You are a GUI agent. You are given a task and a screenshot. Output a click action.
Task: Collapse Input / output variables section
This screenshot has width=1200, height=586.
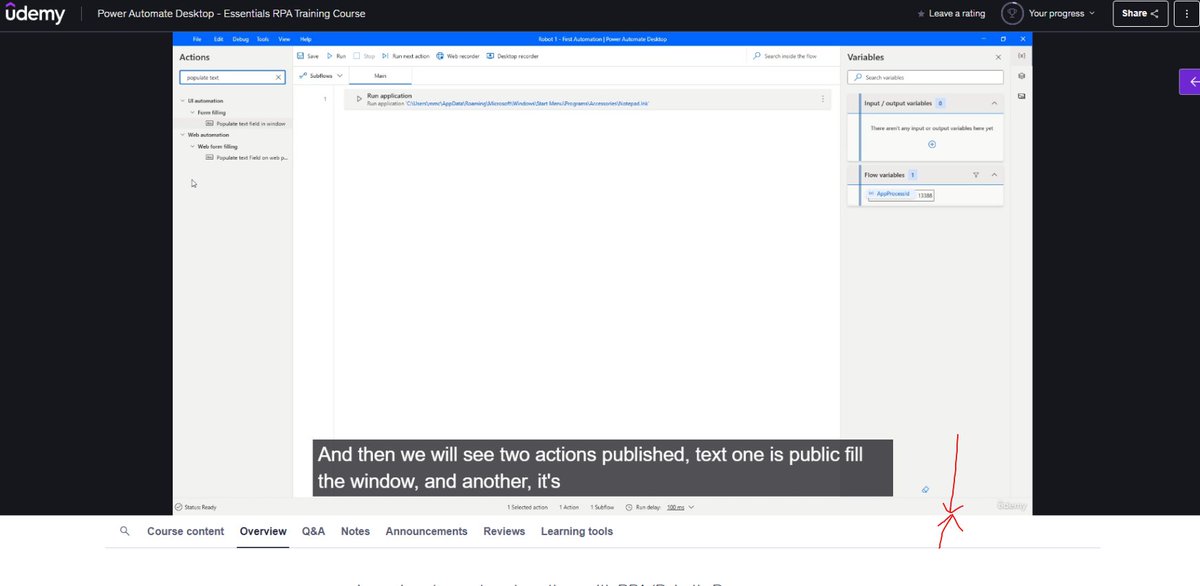993,103
